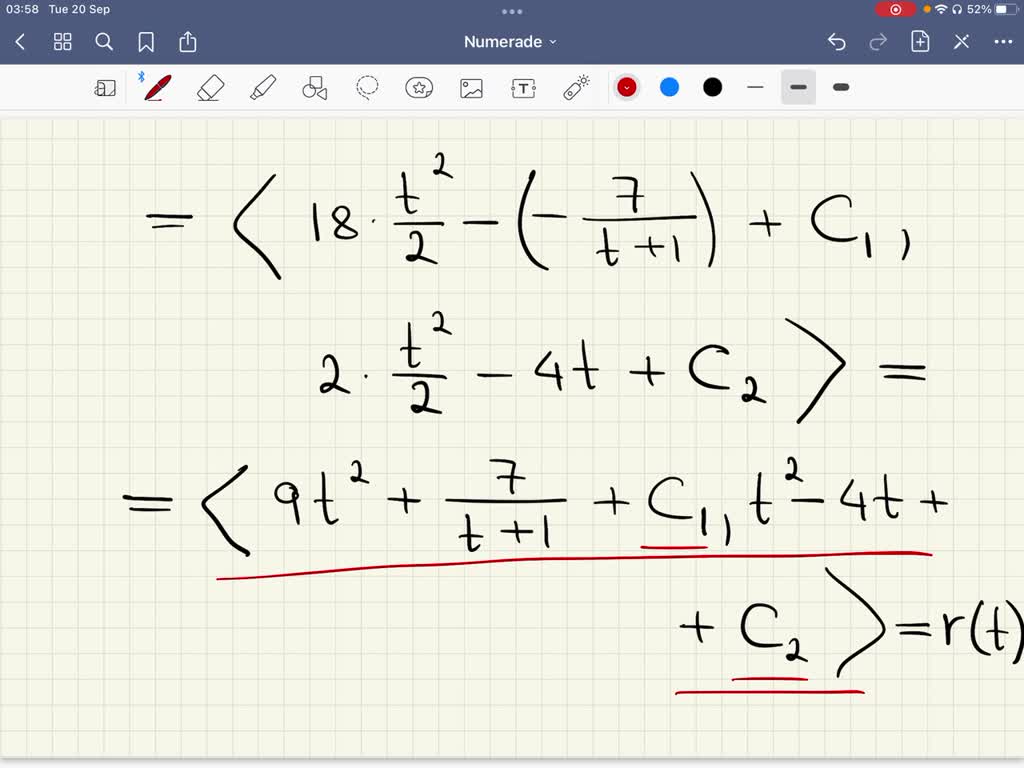This screenshot has height=768, width=1024.
Task: Open the more options ellipsis menu
Action: click(1003, 42)
